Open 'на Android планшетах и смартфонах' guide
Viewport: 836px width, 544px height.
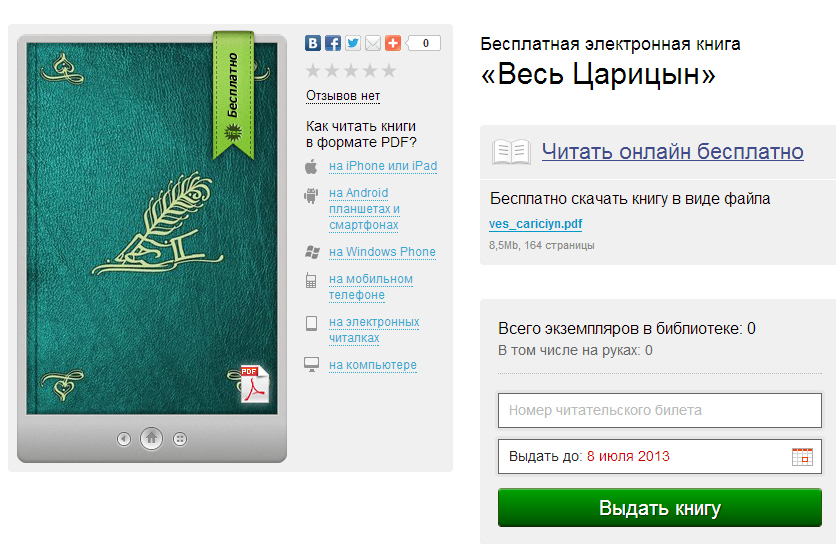(364, 209)
